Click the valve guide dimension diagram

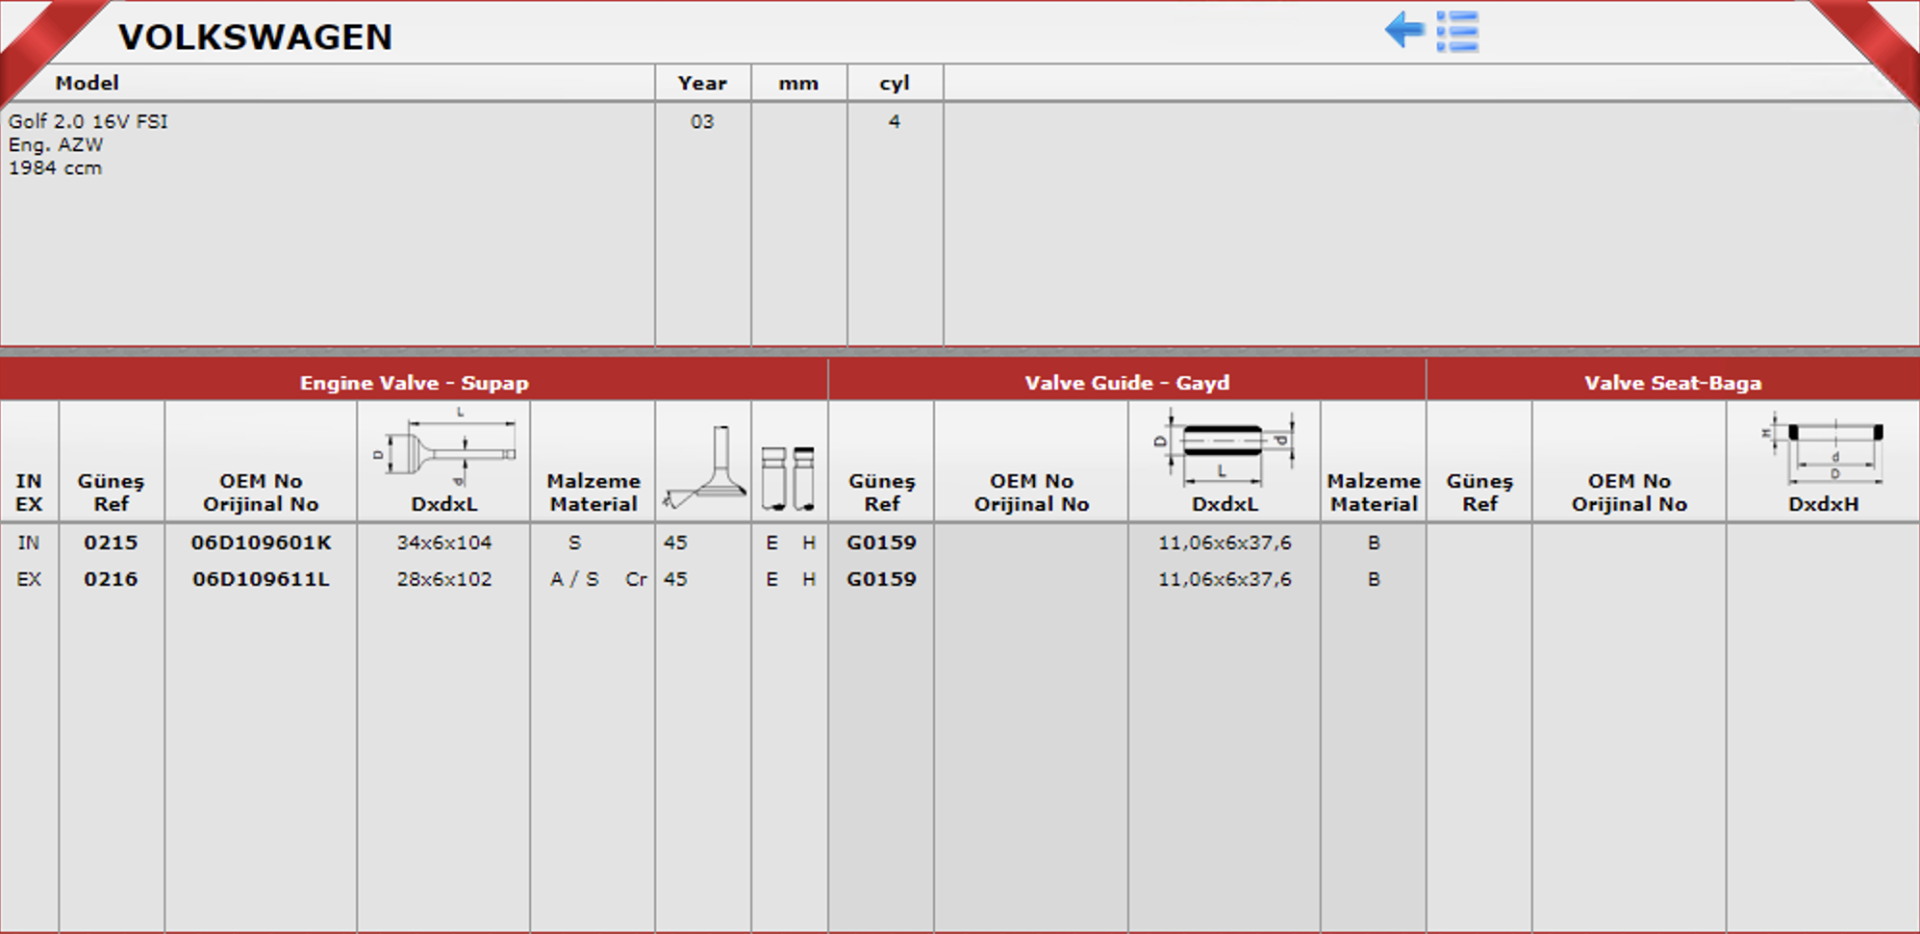(x=1224, y=448)
